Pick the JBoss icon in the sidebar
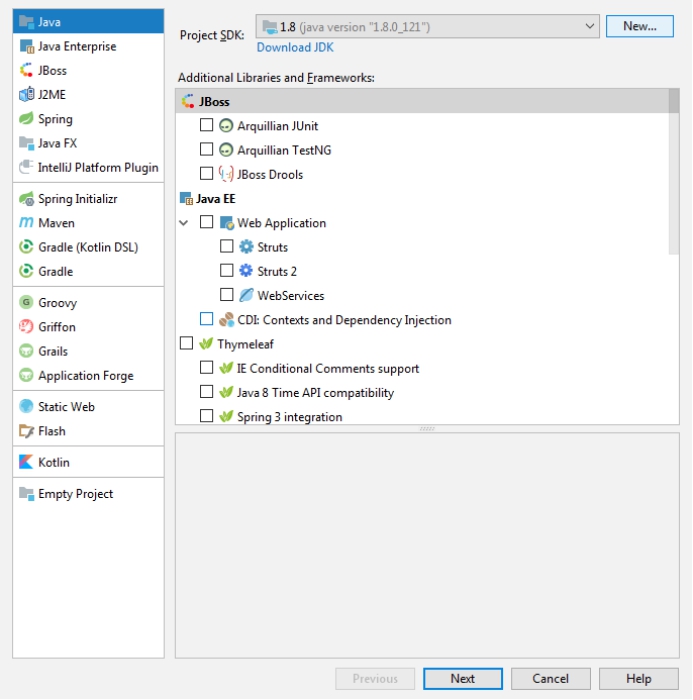693x700 pixels. (x=26, y=70)
